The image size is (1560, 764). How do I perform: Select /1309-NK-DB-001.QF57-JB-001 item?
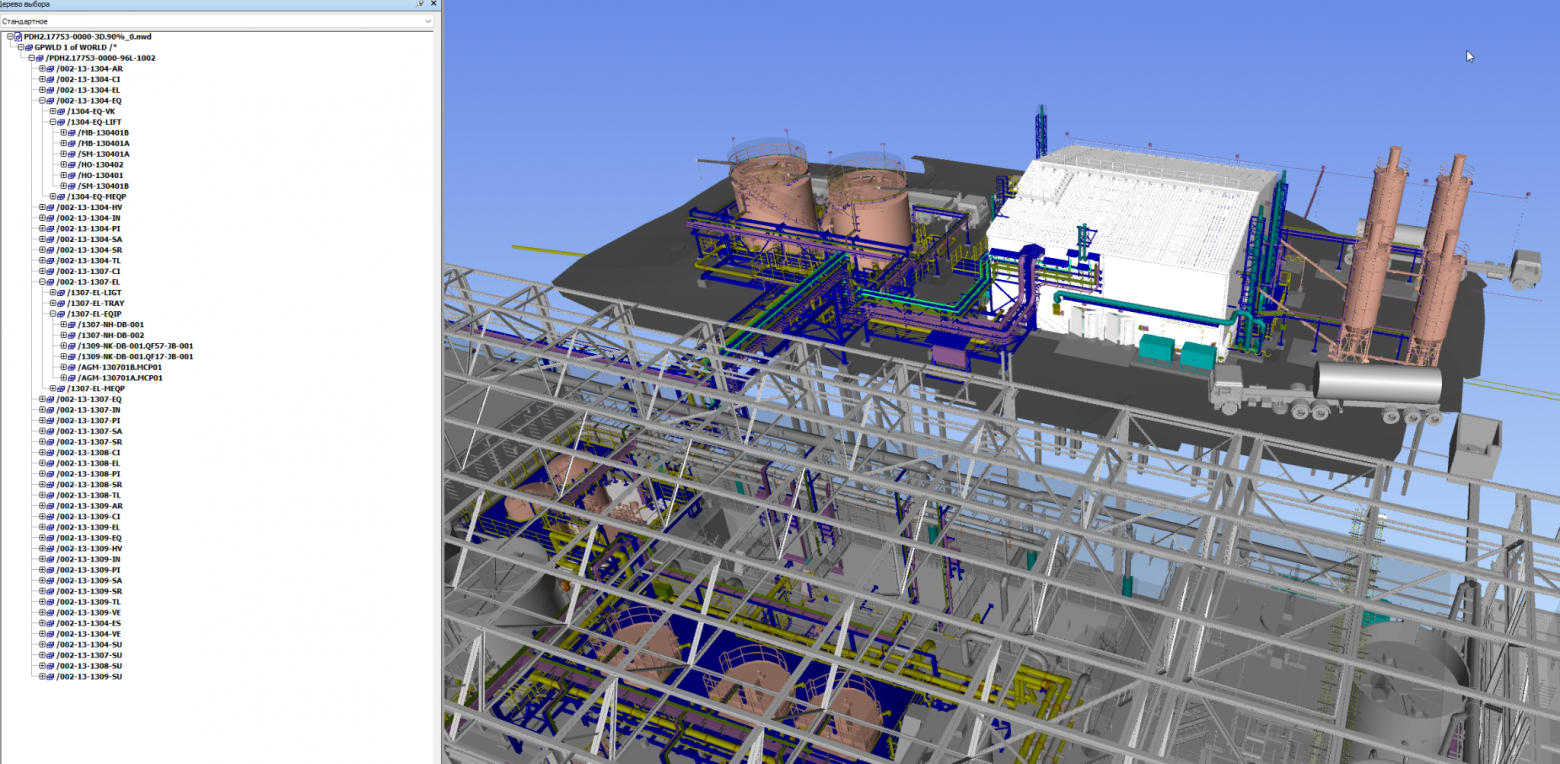[x=135, y=346]
